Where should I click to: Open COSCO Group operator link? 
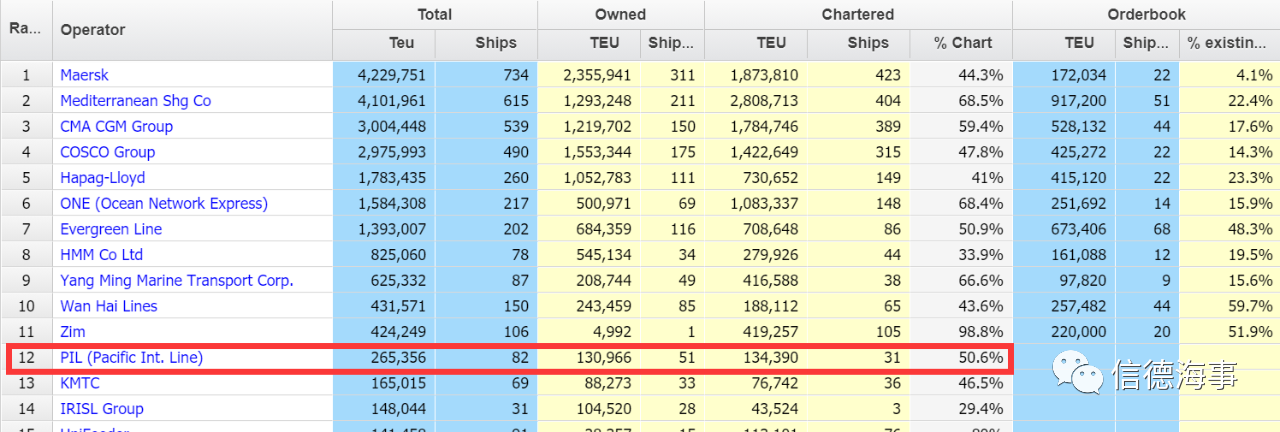[x=107, y=152]
